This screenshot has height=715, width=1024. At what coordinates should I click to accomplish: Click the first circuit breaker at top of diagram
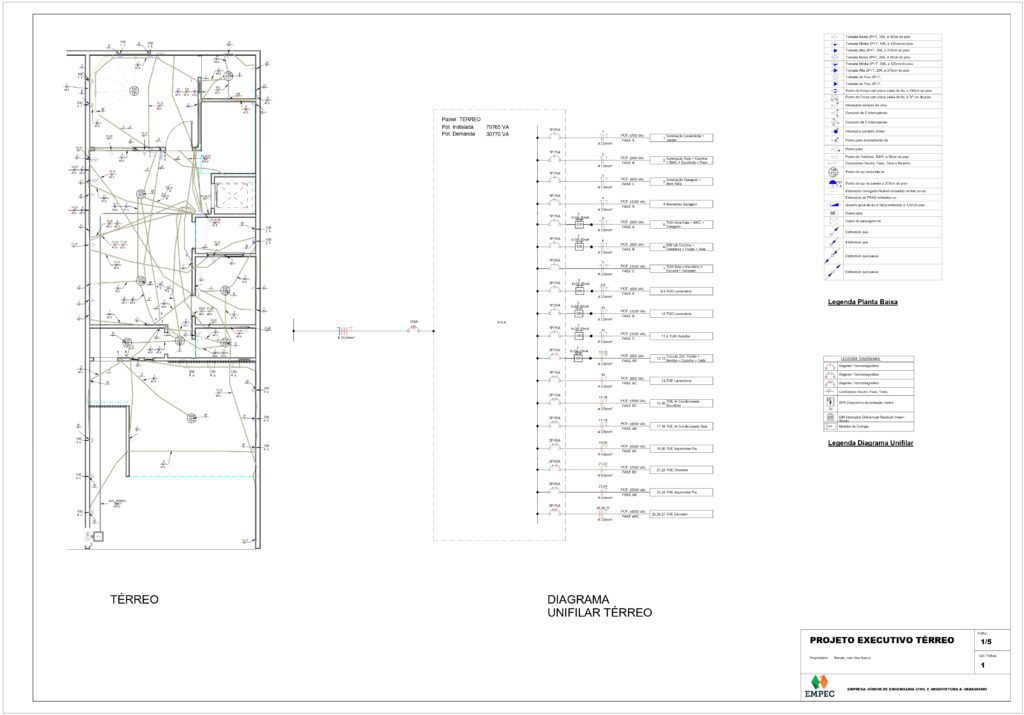click(x=554, y=135)
